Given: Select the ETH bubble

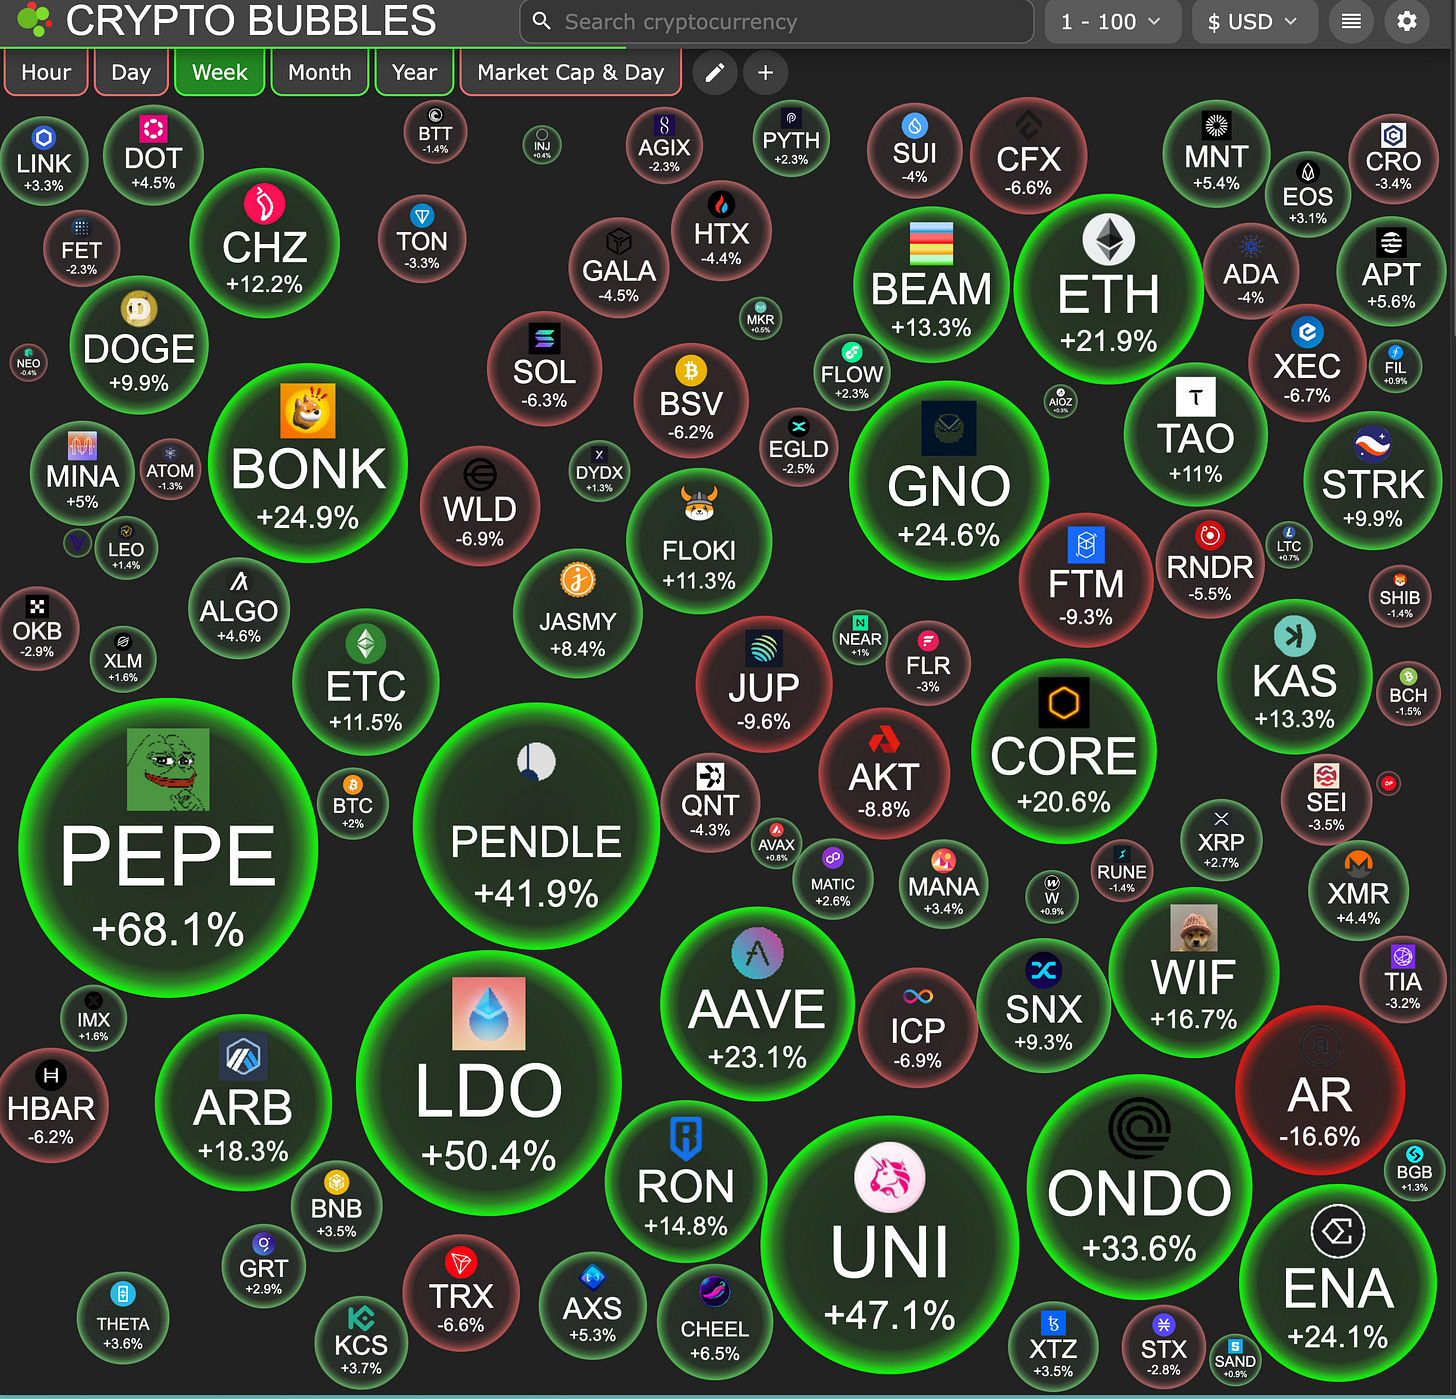Looking at the screenshot, I should tap(1108, 290).
